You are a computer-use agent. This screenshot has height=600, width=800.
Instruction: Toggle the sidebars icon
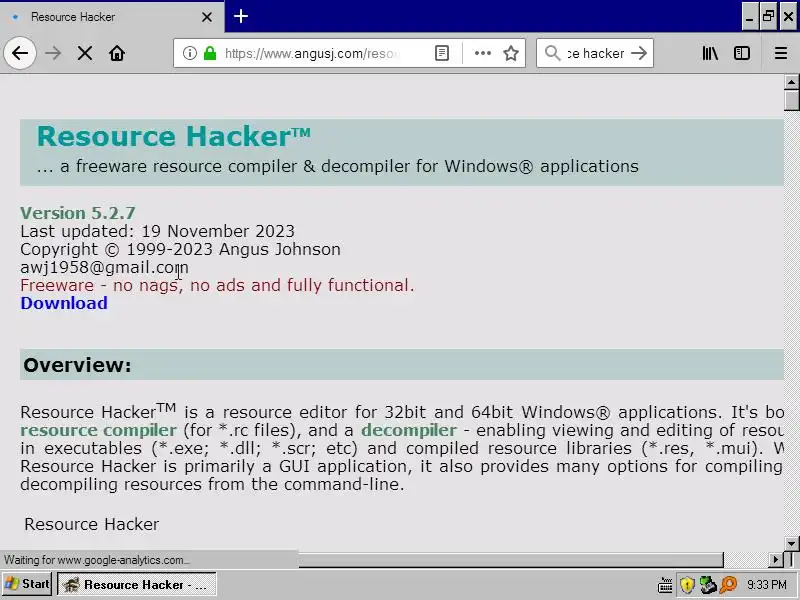(742, 53)
